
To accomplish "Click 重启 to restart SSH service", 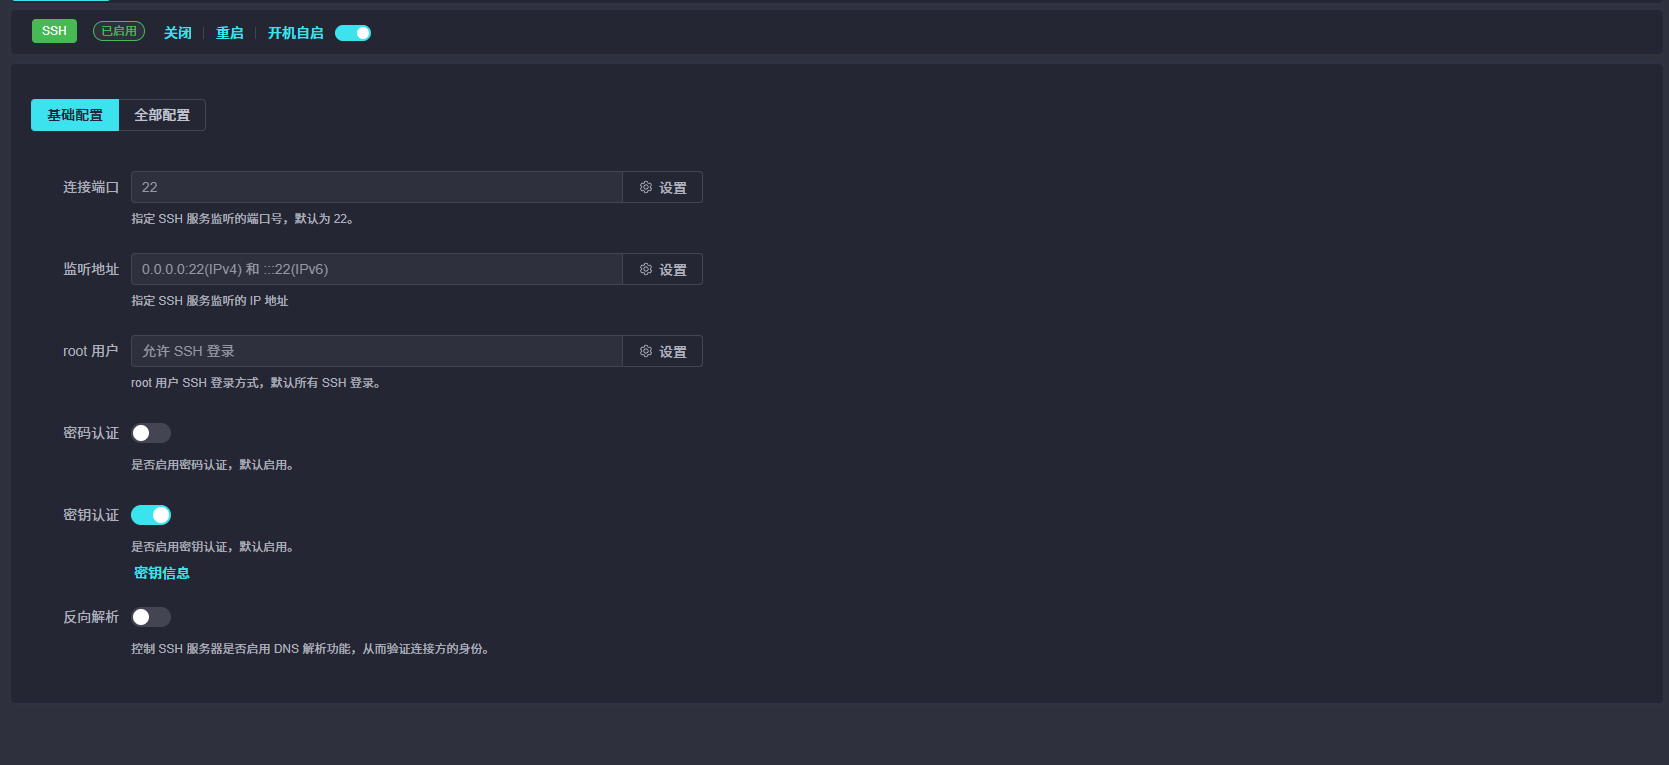I will pyautogui.click(x=230, y=33).
